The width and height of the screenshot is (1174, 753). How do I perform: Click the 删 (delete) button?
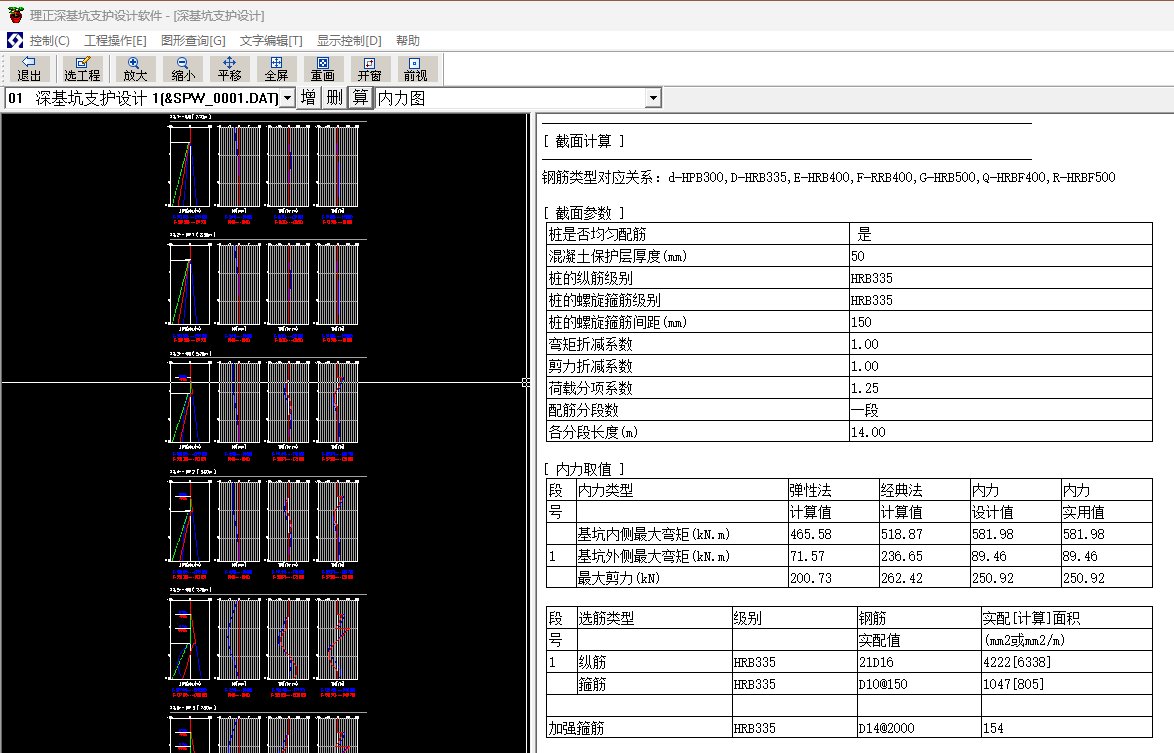click(334, 98)
